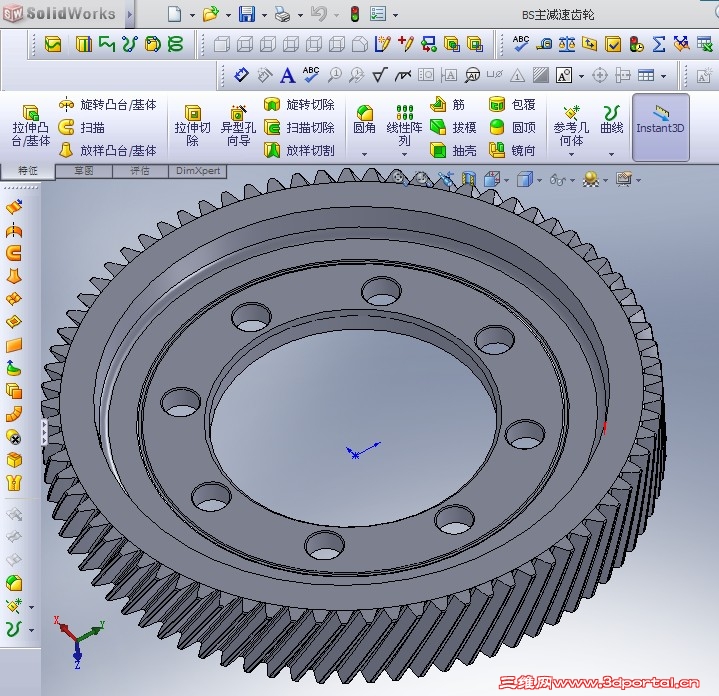The height and width of the screenshot is (696, 719).
Task: Toggle Hide/Show Items glasses icon
Action: 558,180
